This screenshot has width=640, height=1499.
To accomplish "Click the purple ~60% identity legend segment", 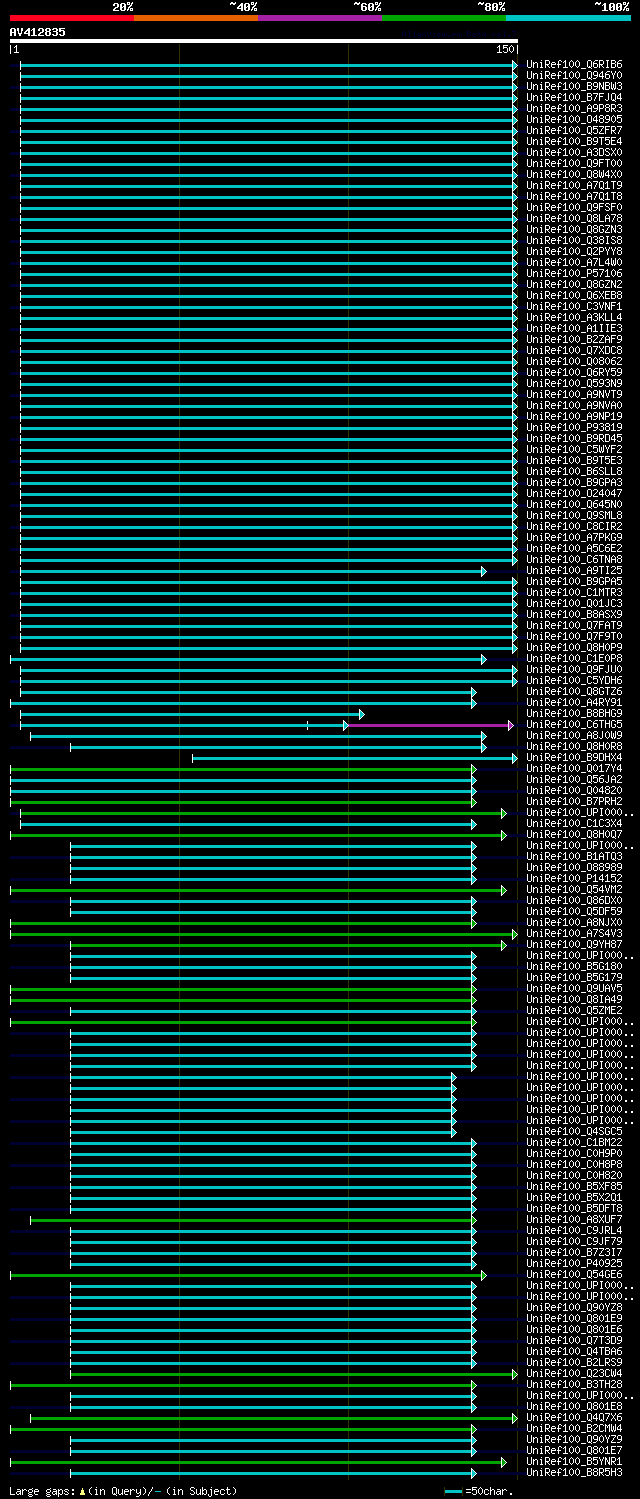I will pyautogui.click(x=319, y=18).
